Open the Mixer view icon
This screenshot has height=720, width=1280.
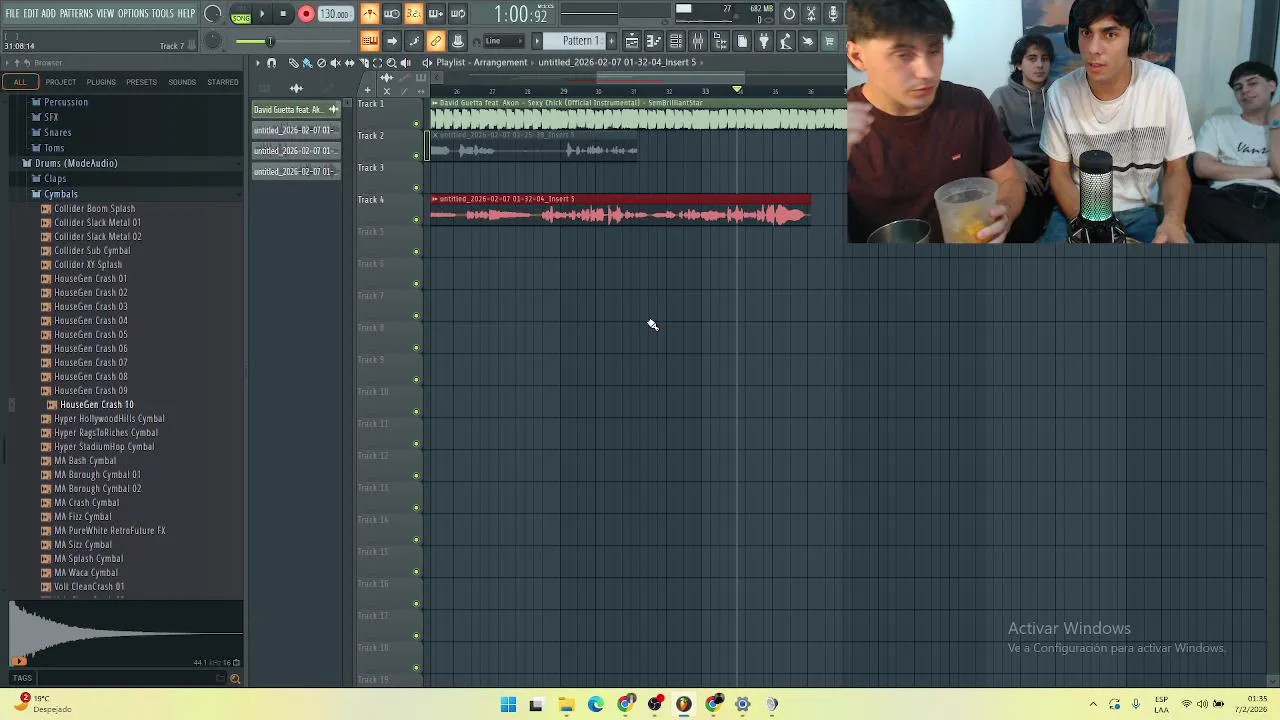click(x=698, y=41)
